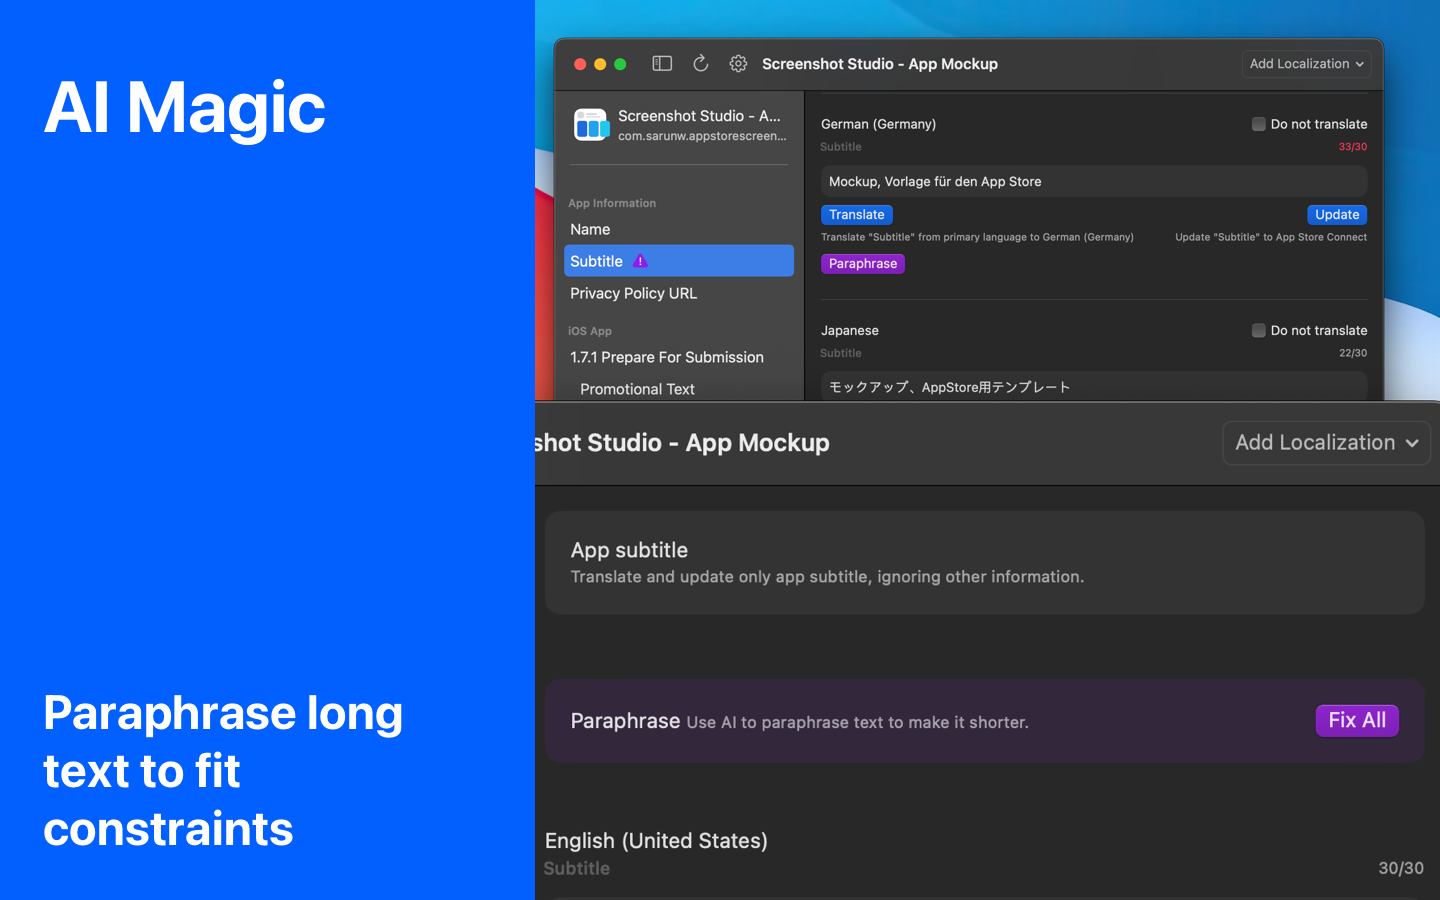Maximize the window with the green button
The width and height of the screenshot is (1440, 900).
pyautogui.click(x=620, y=64)
